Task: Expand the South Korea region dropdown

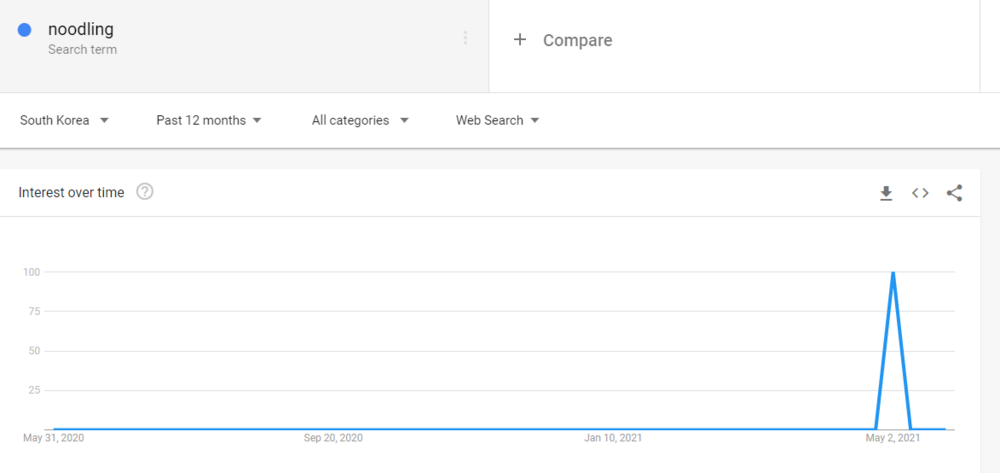Action: 64,120
